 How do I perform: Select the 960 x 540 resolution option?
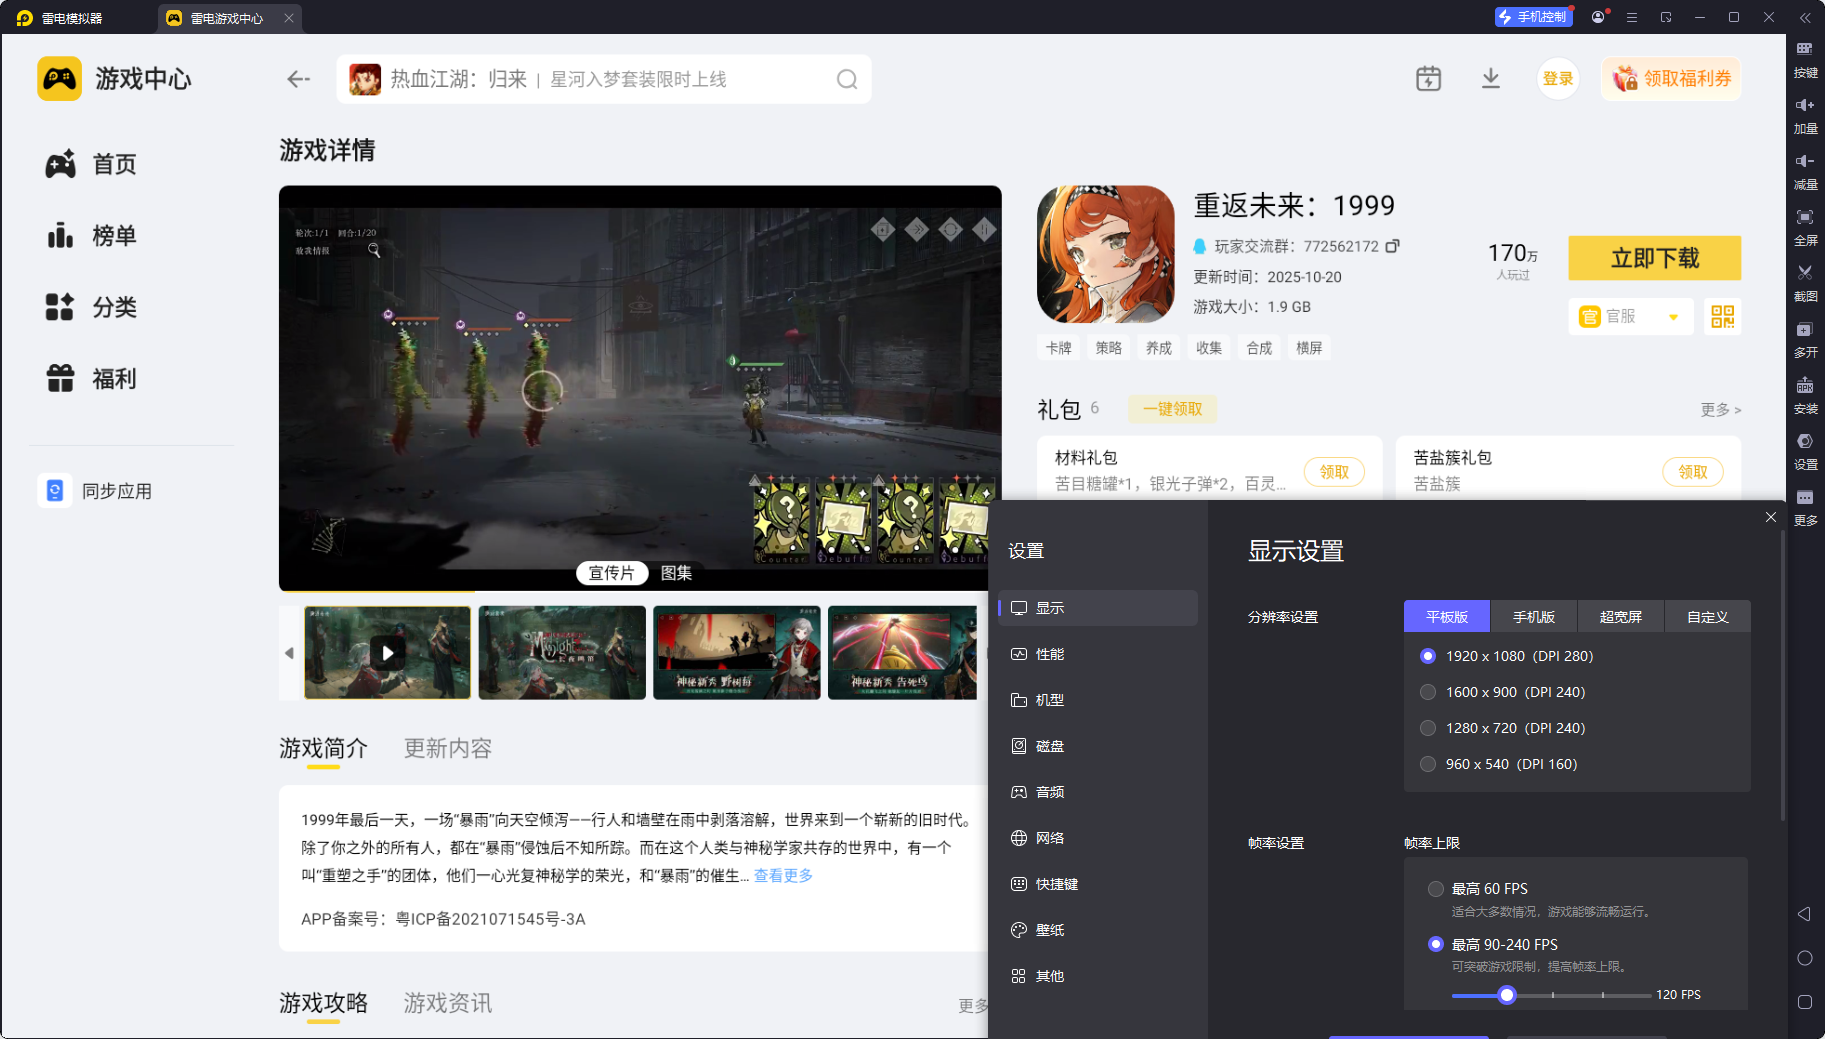point(1428,763)
